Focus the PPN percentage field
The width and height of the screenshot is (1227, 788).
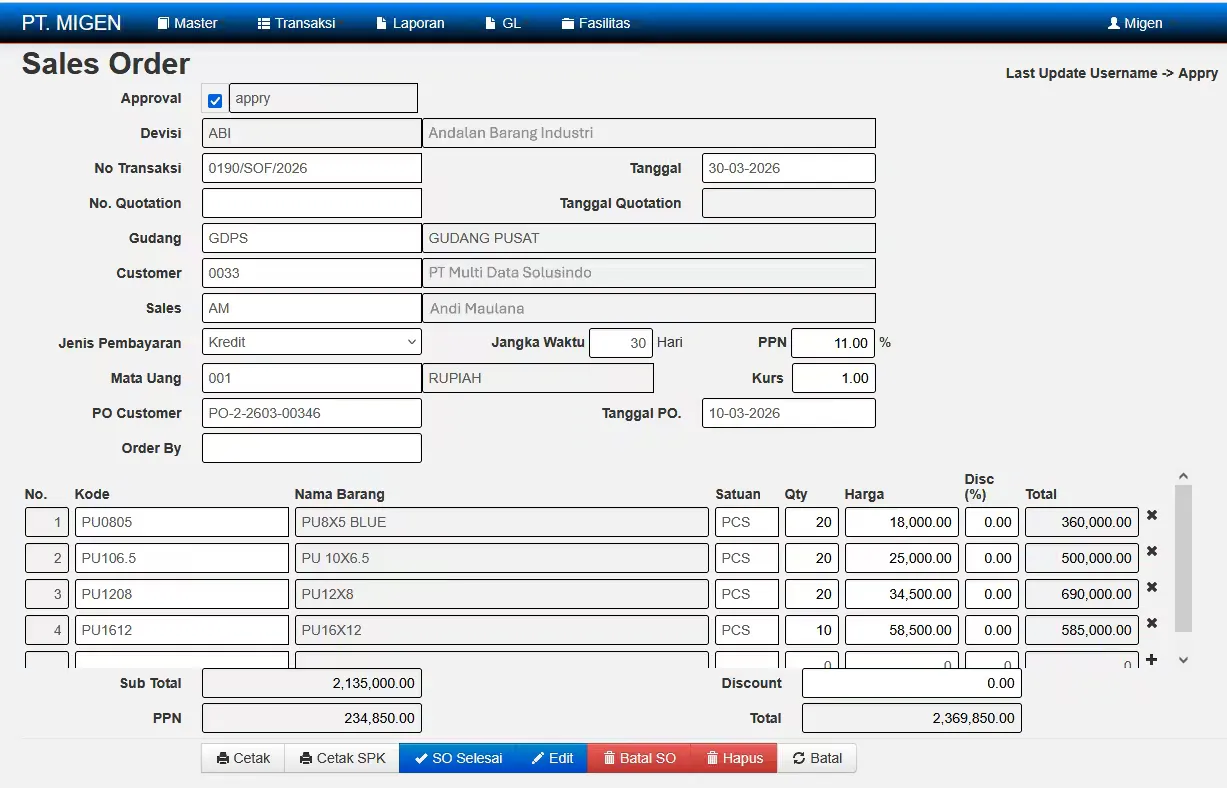[x=833, y=343]
